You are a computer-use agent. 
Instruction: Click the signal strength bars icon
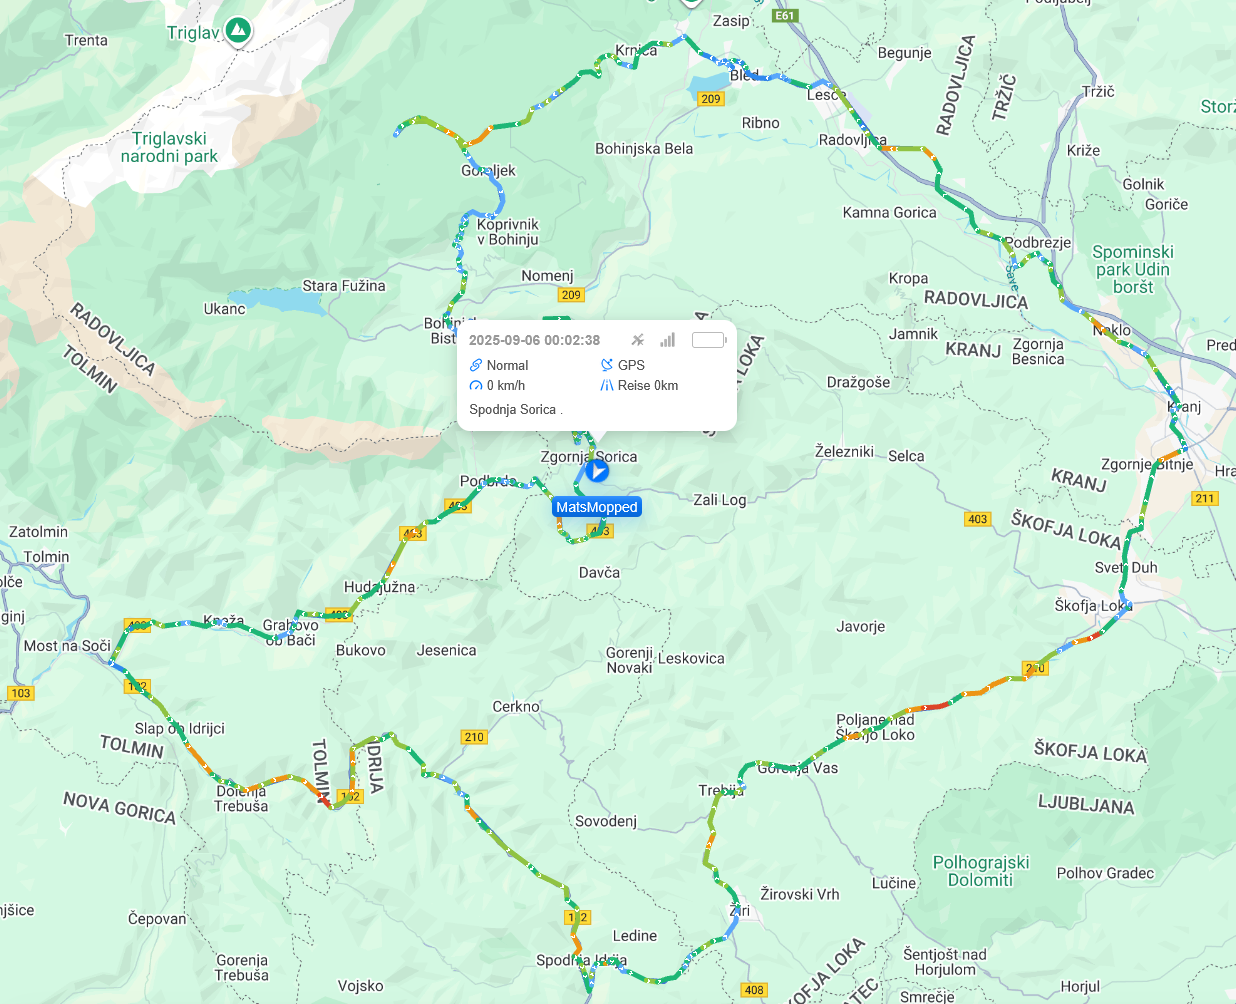(667, 340)
